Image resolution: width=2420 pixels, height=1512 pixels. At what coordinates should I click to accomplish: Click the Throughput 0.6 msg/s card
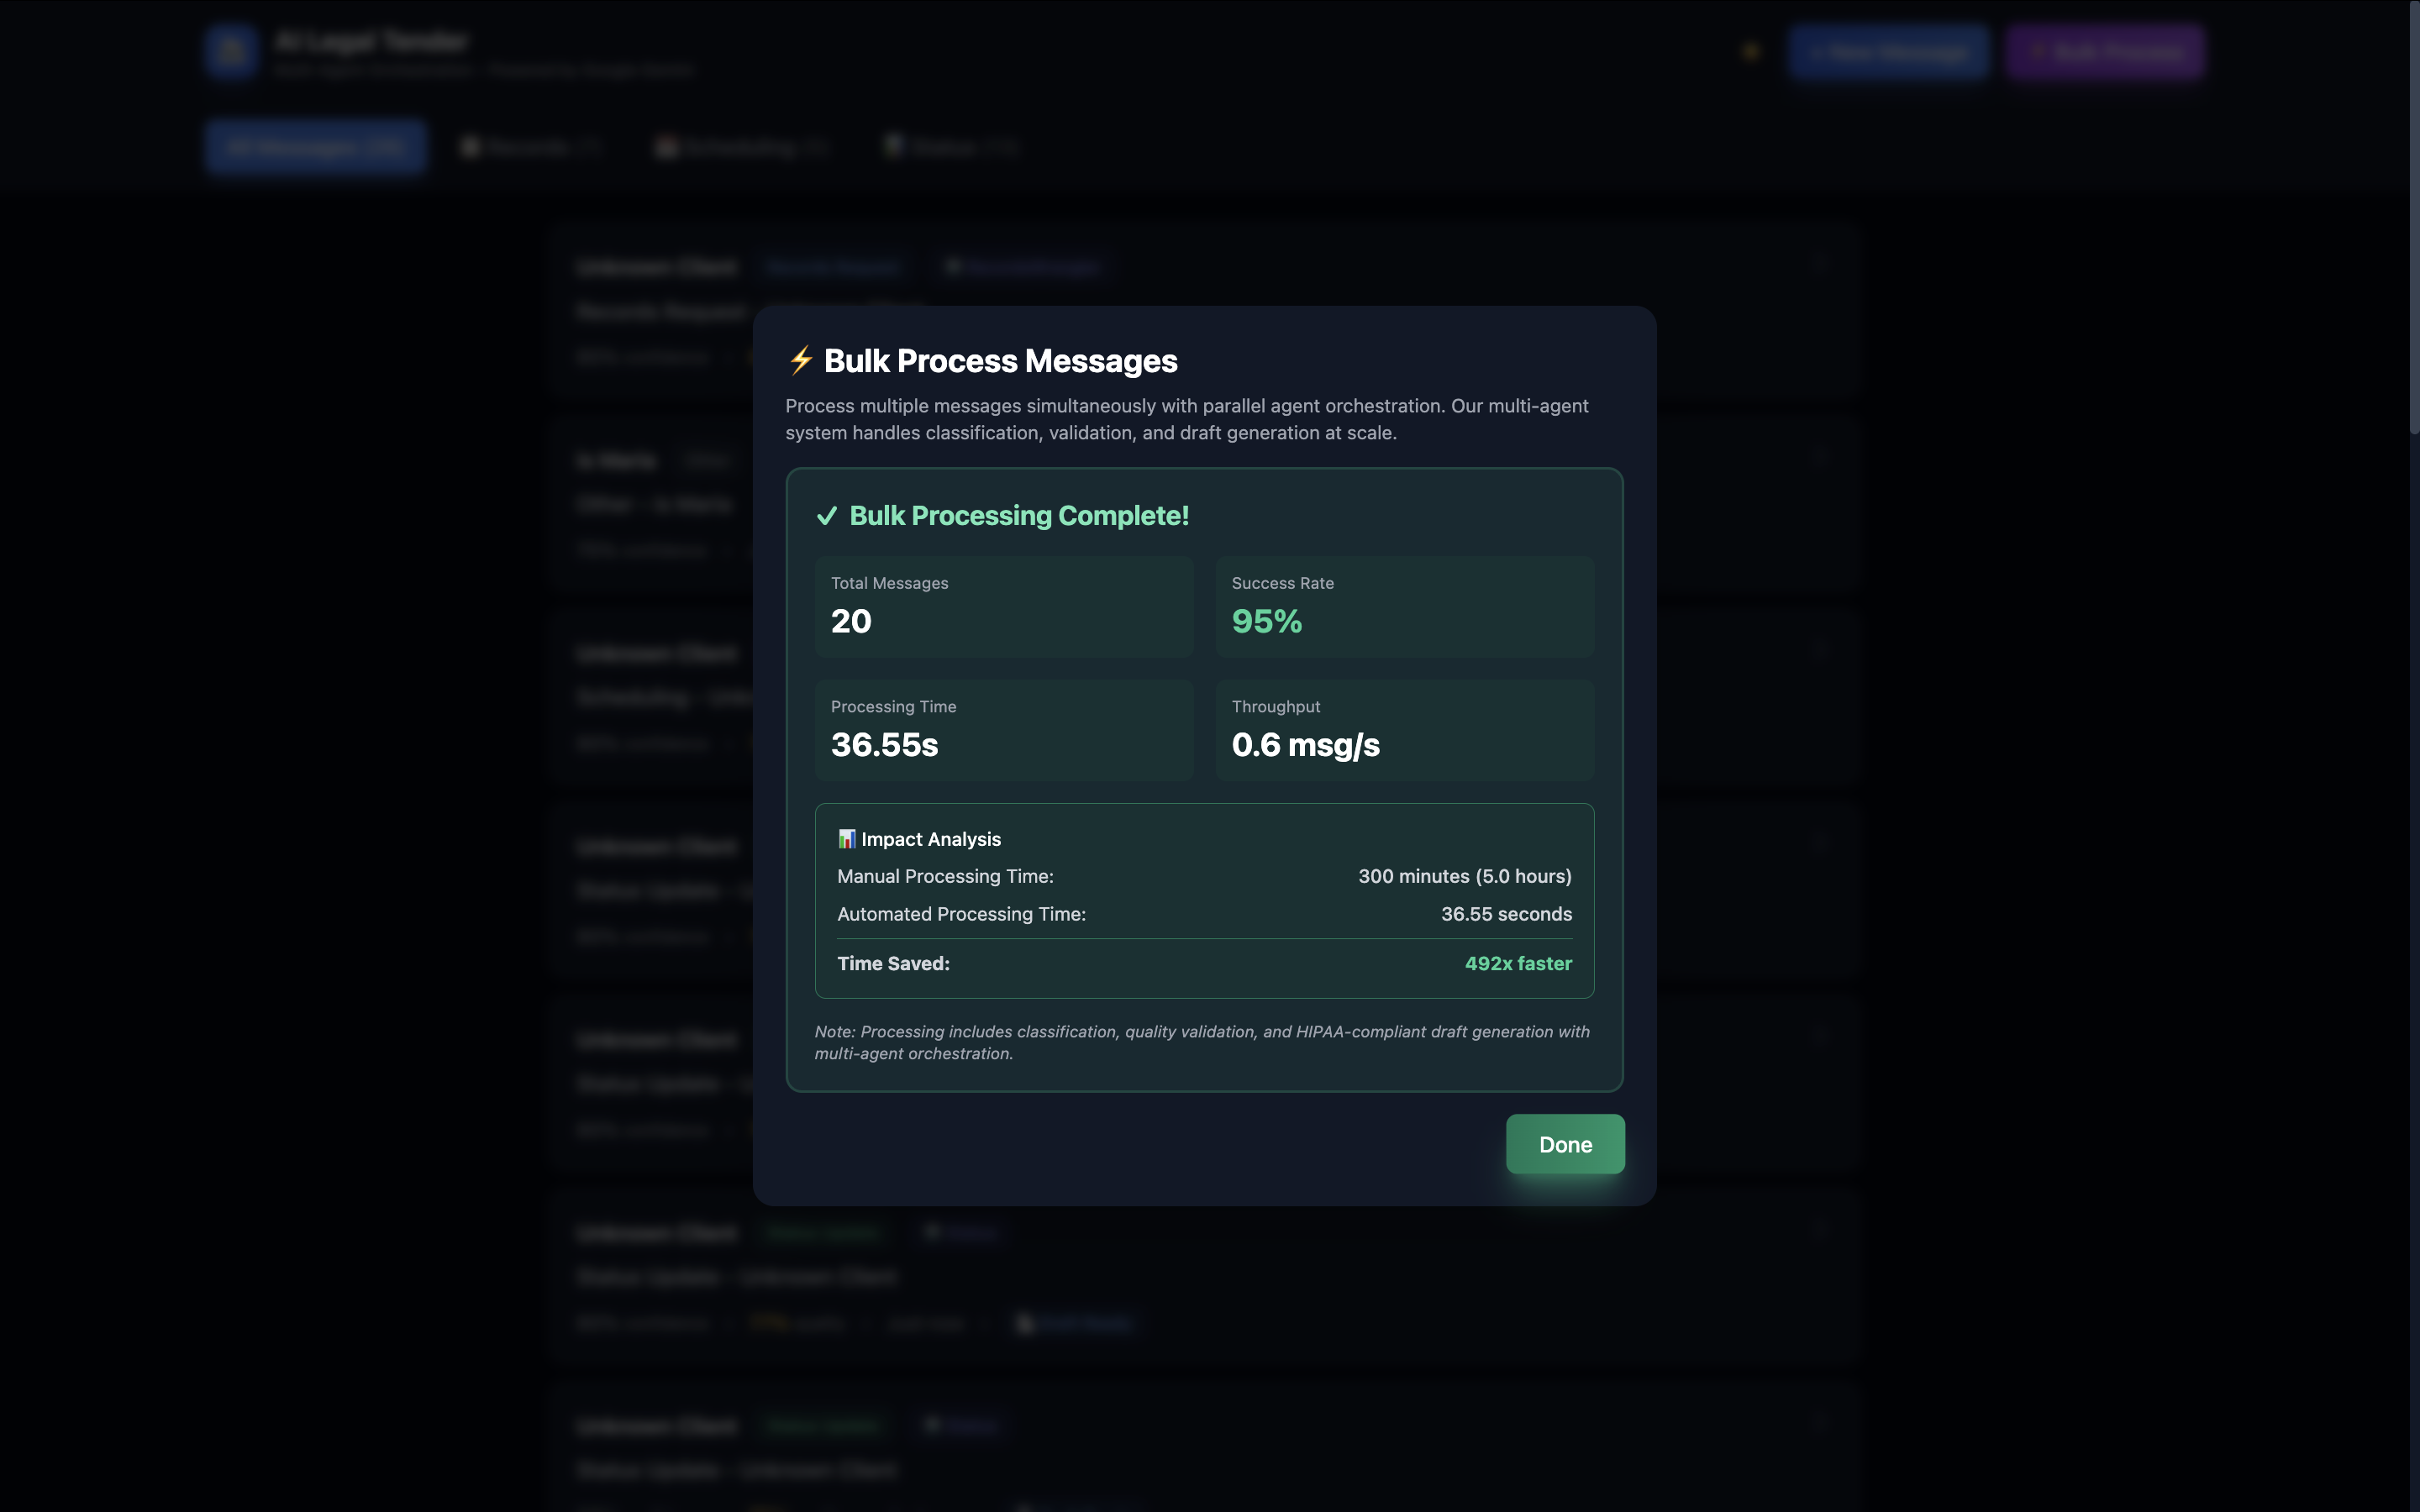point(1404,729)
